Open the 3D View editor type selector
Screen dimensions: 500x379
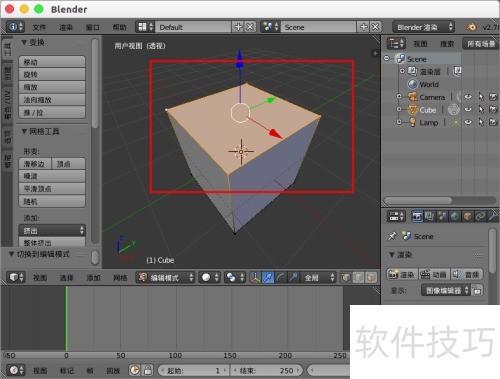[x=16, y=277]
